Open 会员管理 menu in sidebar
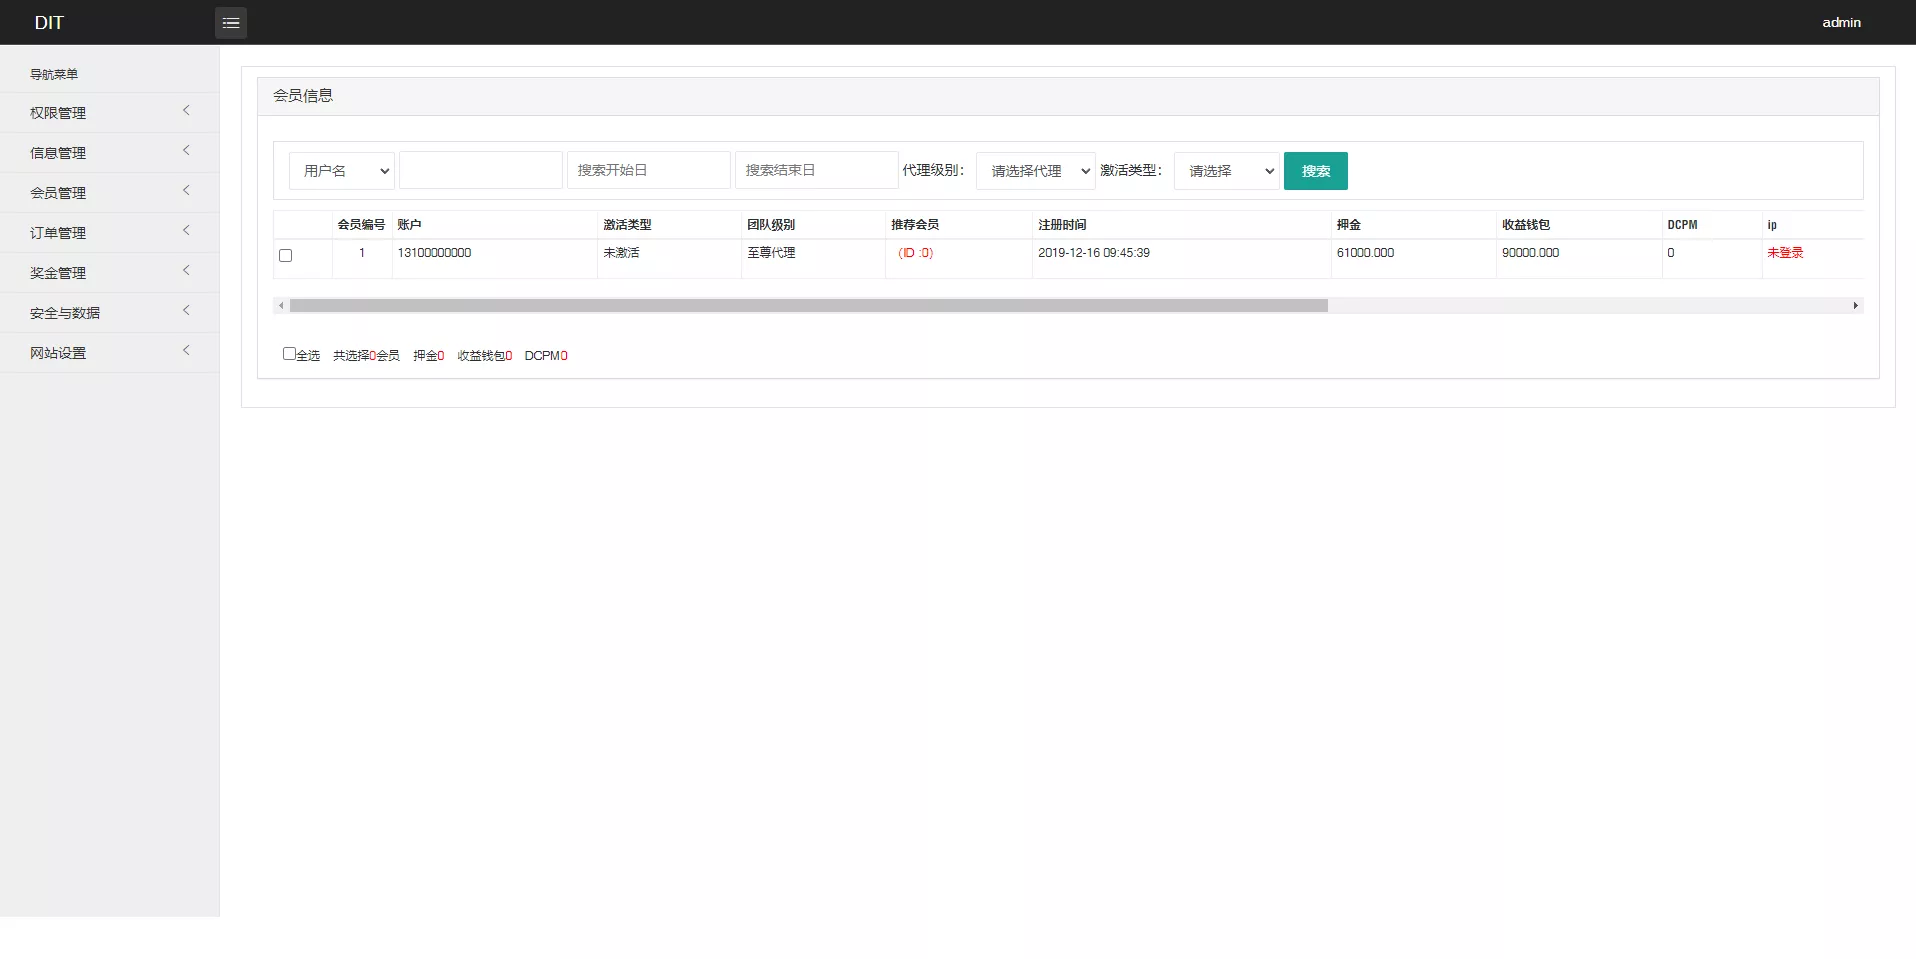Image resolution: width=1916 pixels, height=959 pixels. click(x=58, y=193)
